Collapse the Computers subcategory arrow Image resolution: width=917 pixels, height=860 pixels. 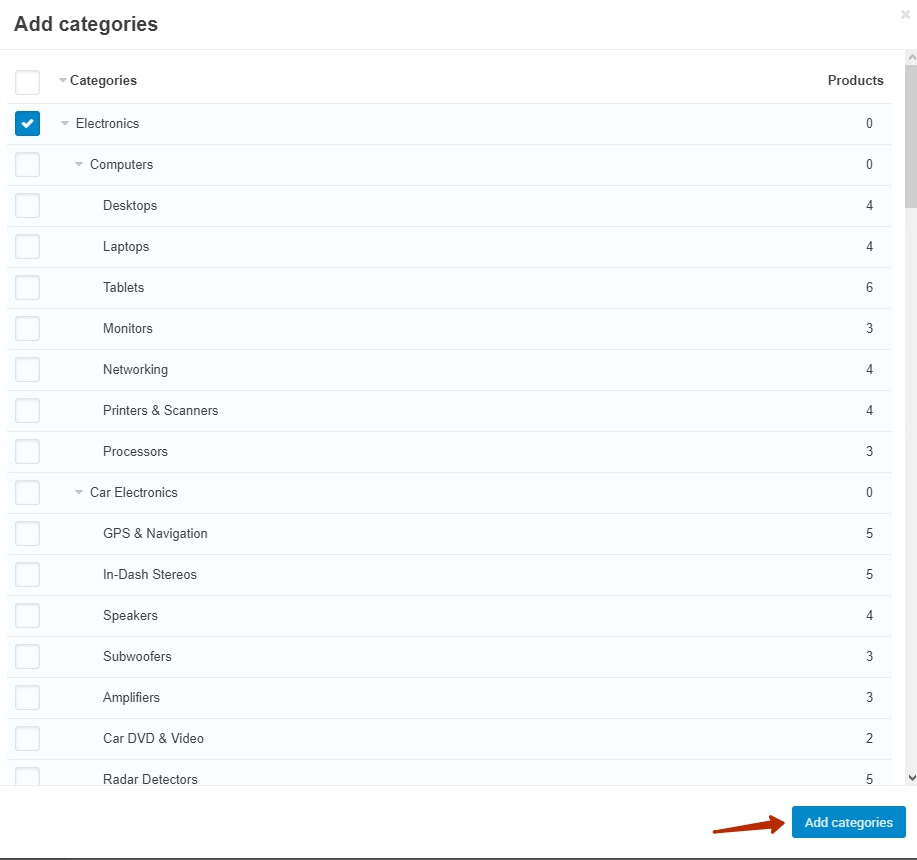tap(79, 165)
